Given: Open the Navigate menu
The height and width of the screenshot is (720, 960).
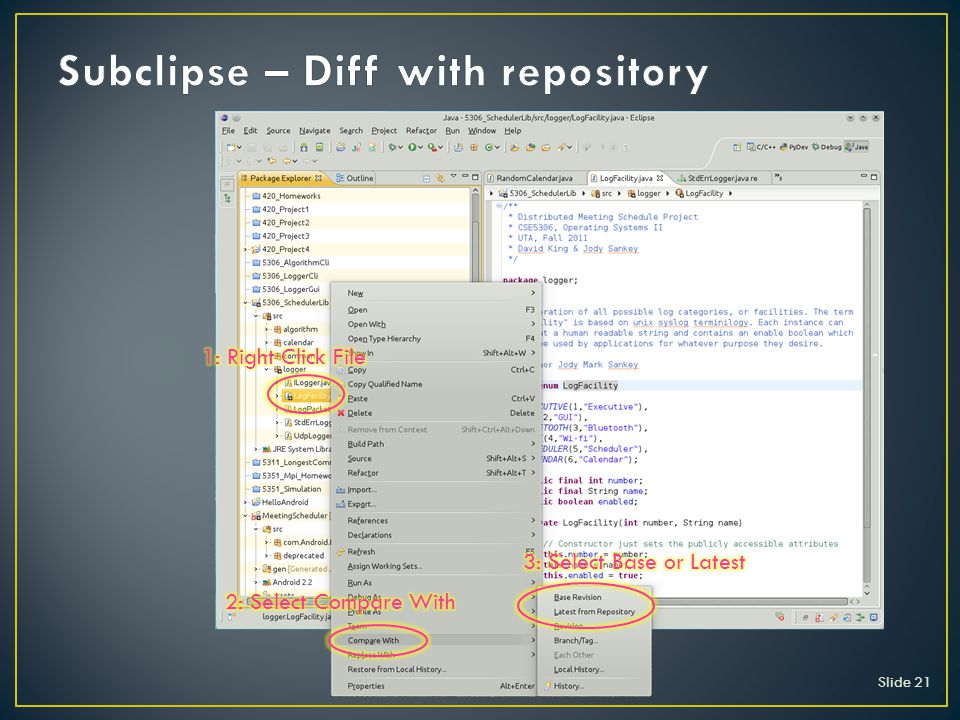Looking at the screenshot, I should point(315,130).
